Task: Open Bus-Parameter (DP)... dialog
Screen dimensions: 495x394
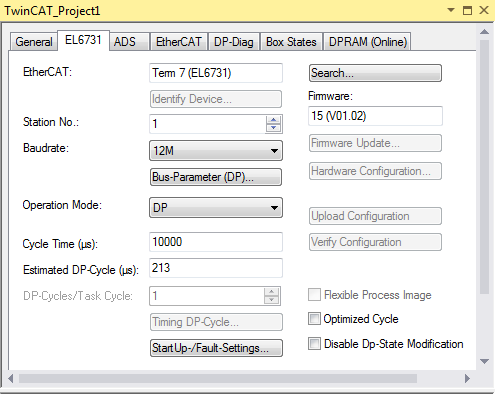Action: (x=216, y=177)
